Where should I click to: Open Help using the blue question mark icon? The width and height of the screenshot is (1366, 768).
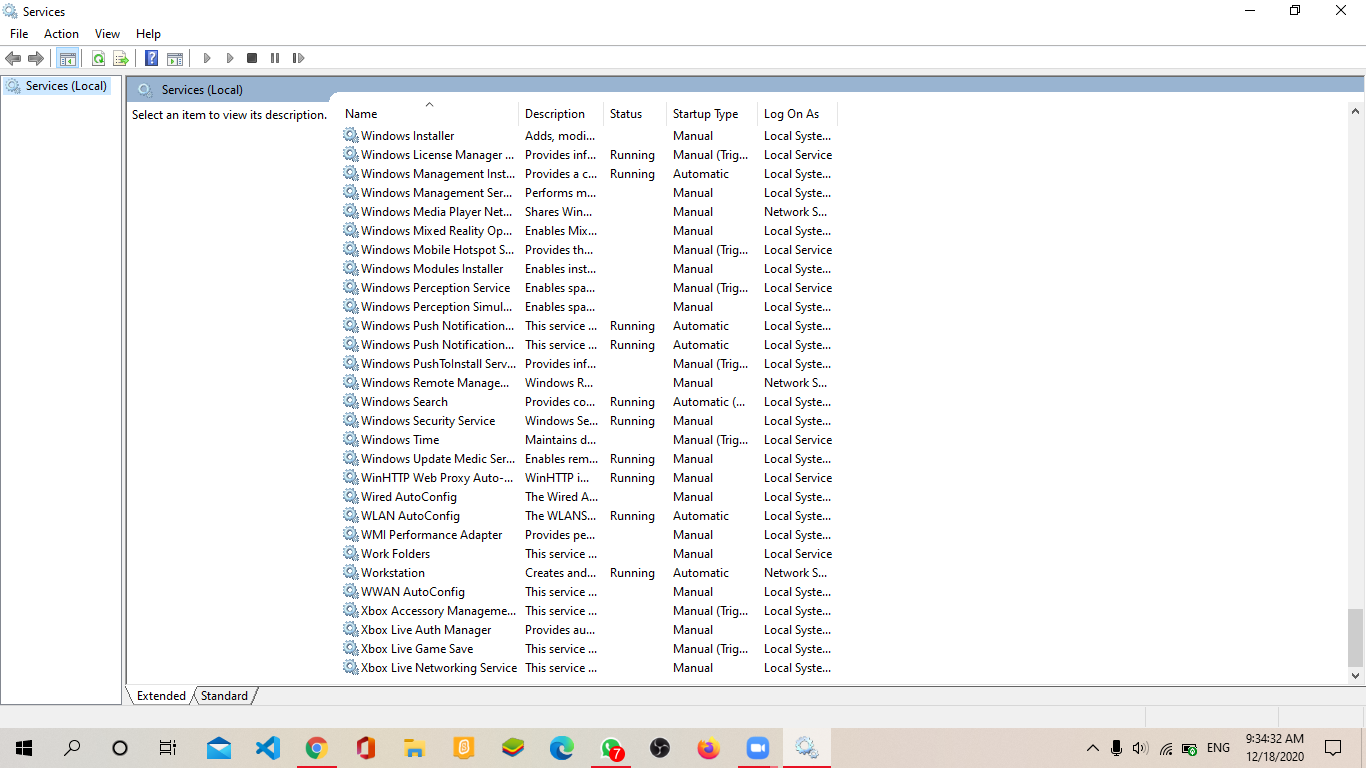[152, 58]
